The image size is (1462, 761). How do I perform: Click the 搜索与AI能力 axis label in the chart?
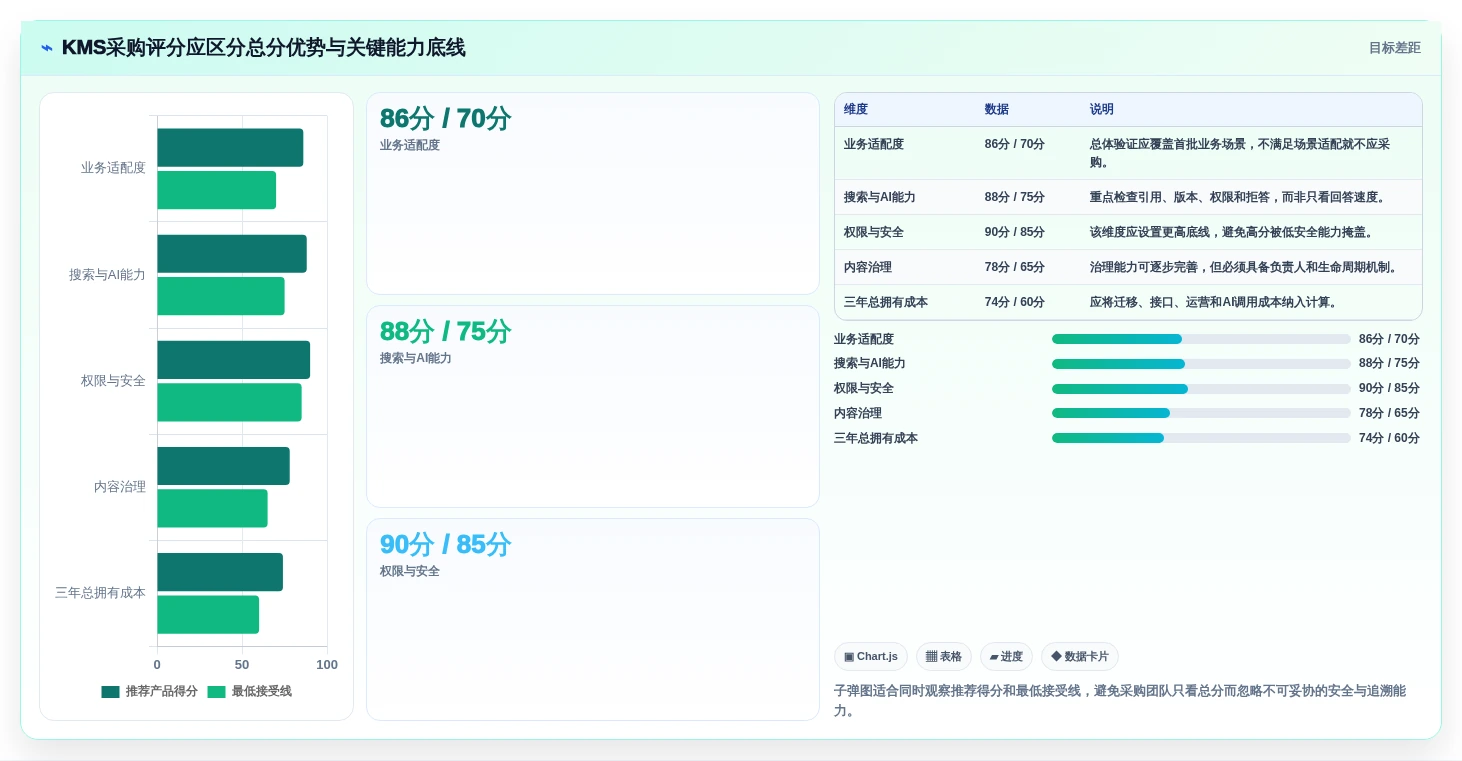pos(107,274)
